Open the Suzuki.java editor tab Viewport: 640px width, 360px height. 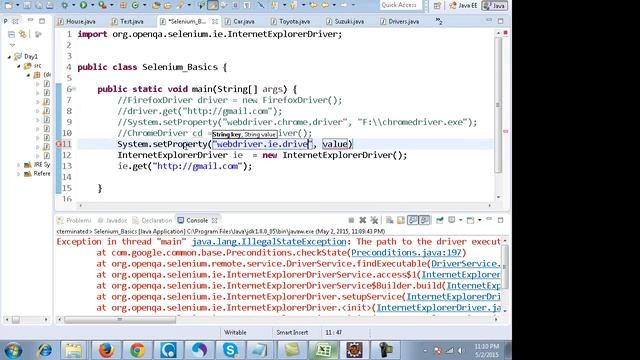pos(345,21)
